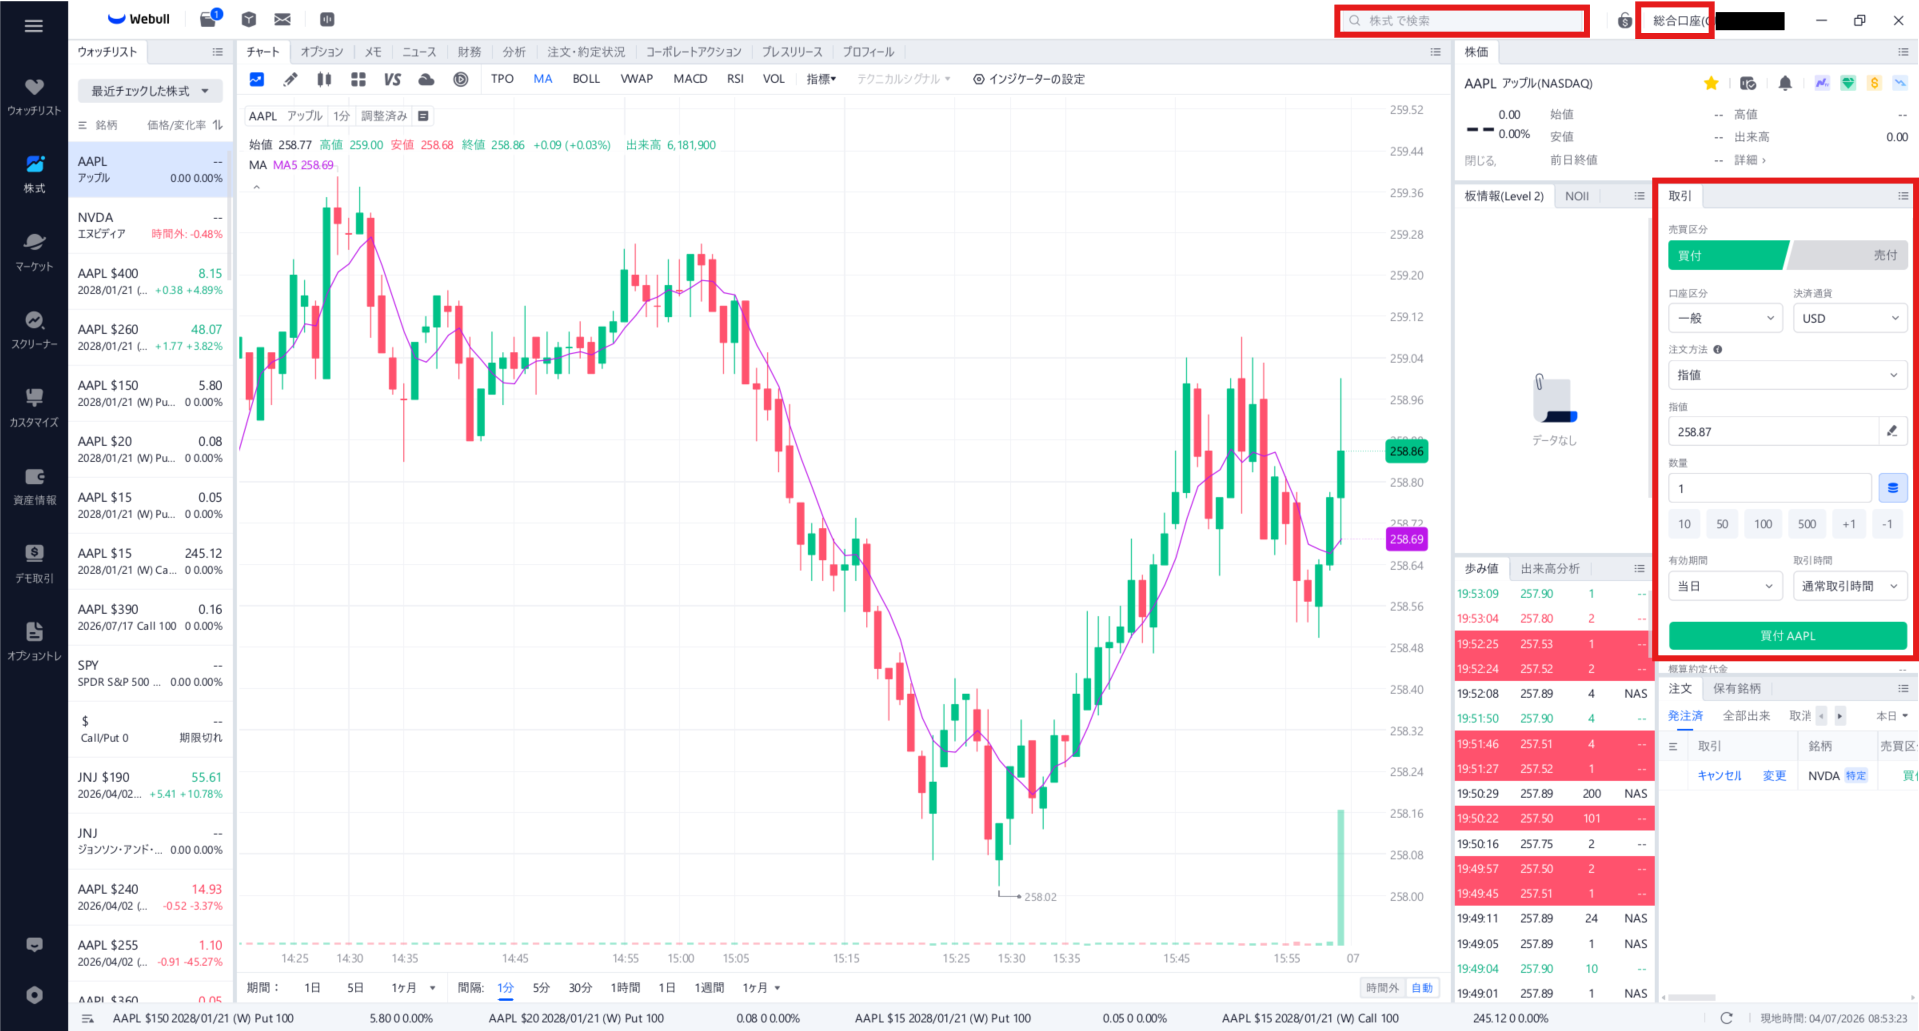Open Screener in the left sidebar
The image size is (1919, 1031).
pos(34,329)
